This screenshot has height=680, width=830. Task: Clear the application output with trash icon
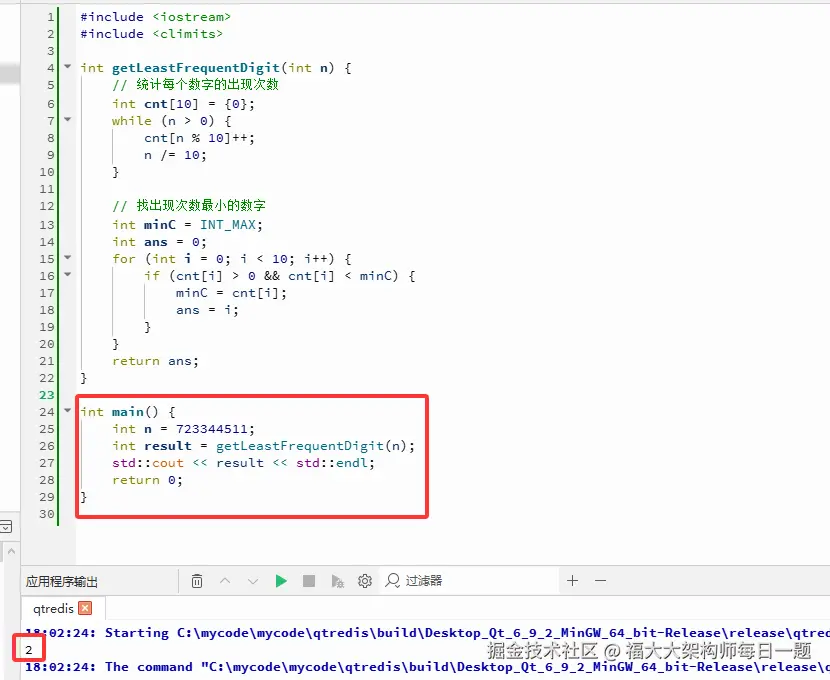(x=196, y=581)
